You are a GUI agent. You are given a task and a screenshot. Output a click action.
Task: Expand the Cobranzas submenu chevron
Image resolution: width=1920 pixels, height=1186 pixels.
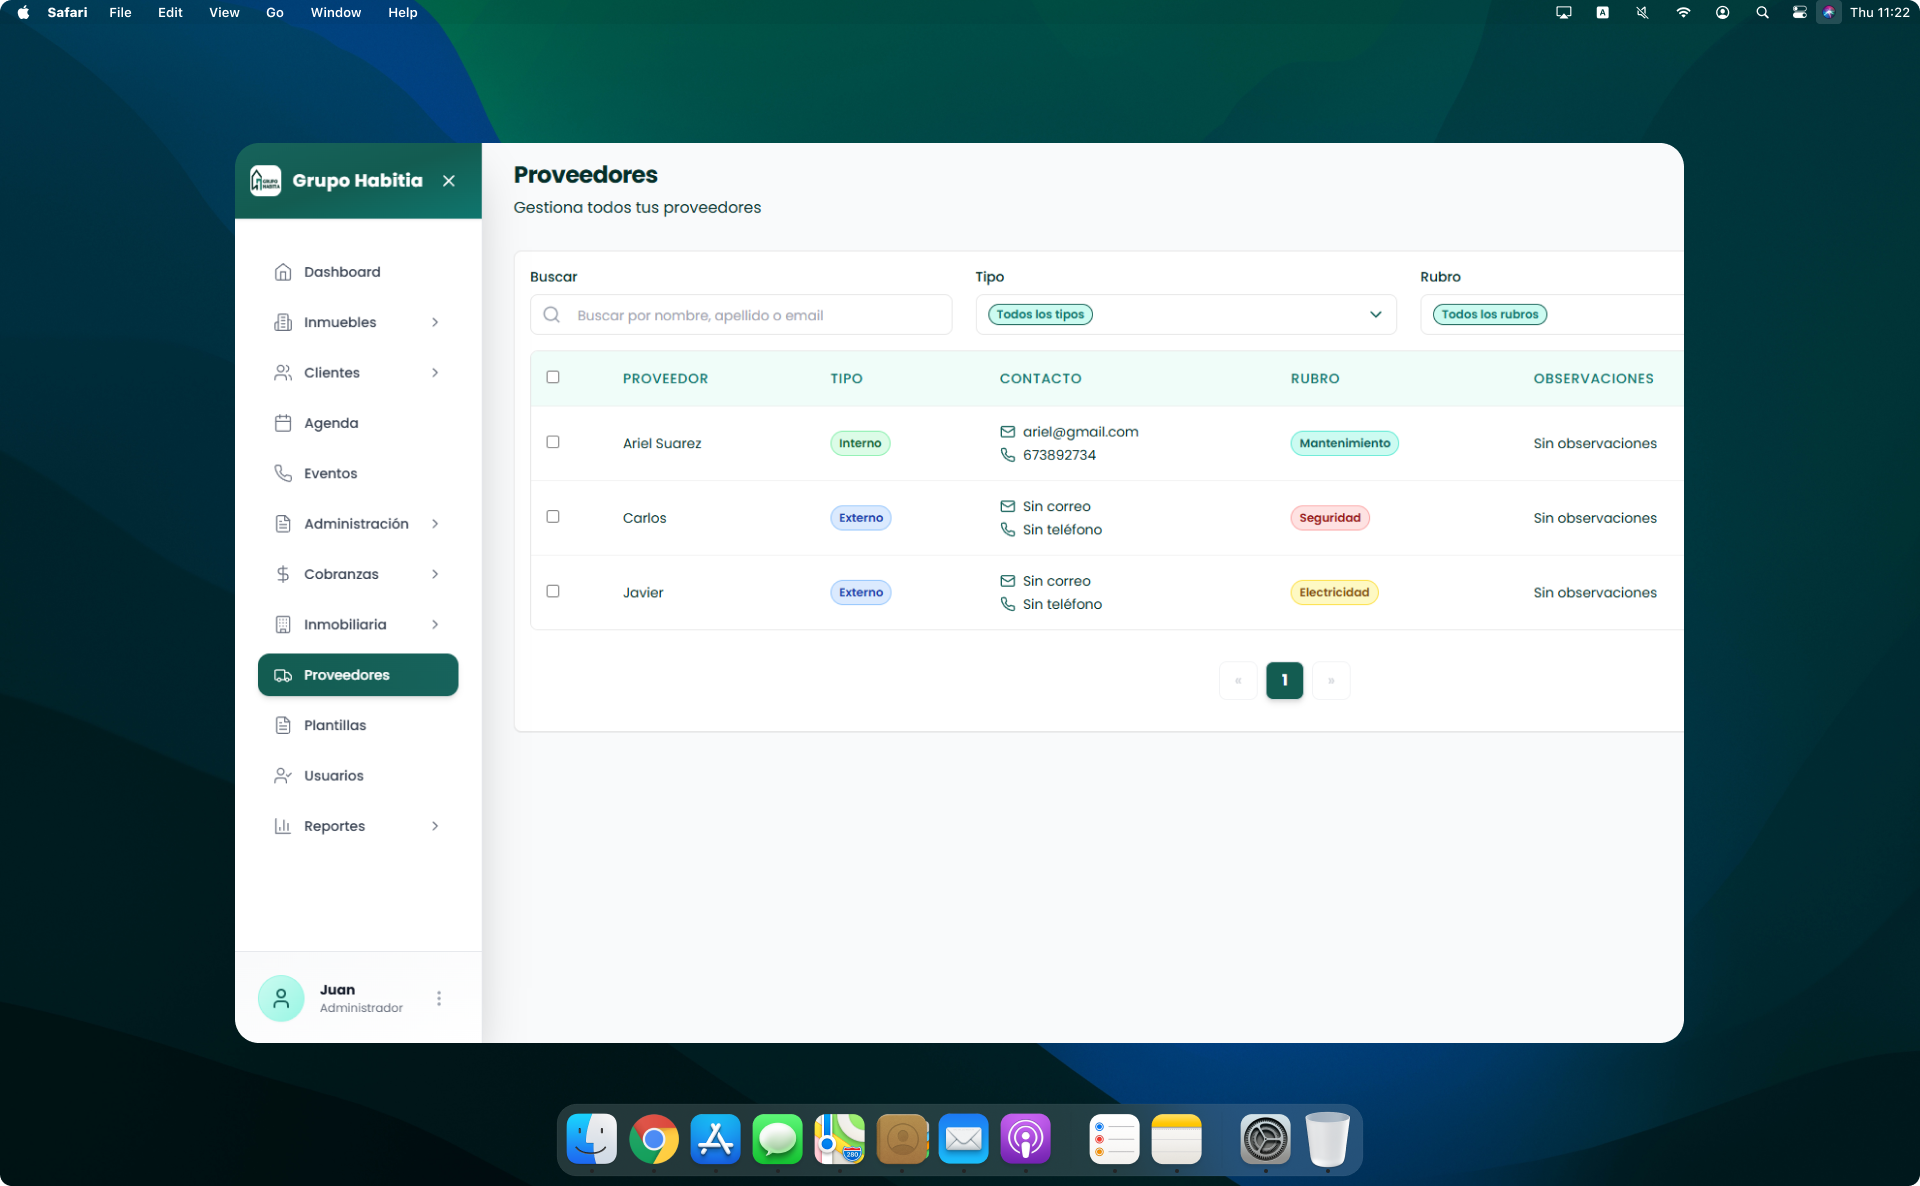435,574
